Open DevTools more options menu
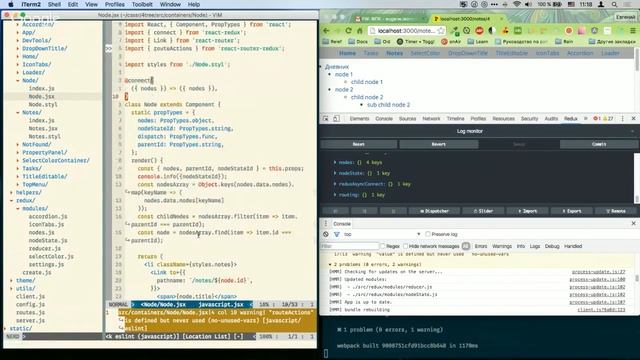The image size is (640, 360). click(622, 118)
